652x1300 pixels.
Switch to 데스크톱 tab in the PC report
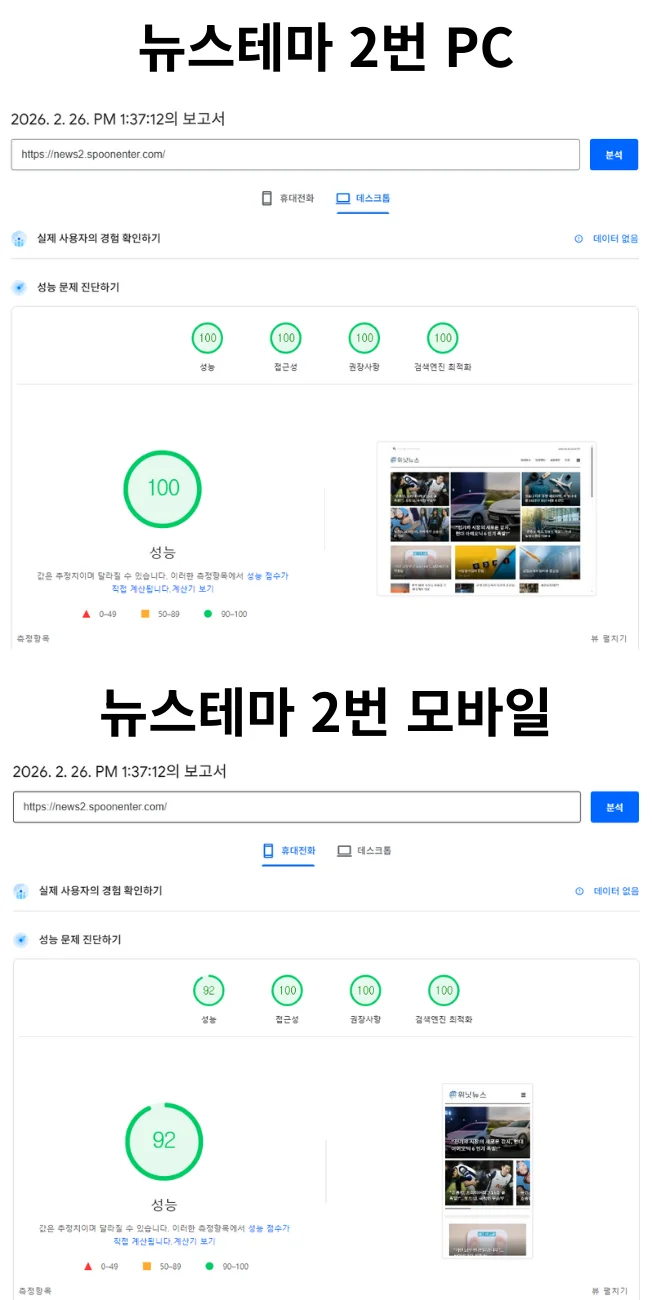(x=362, y=198)
